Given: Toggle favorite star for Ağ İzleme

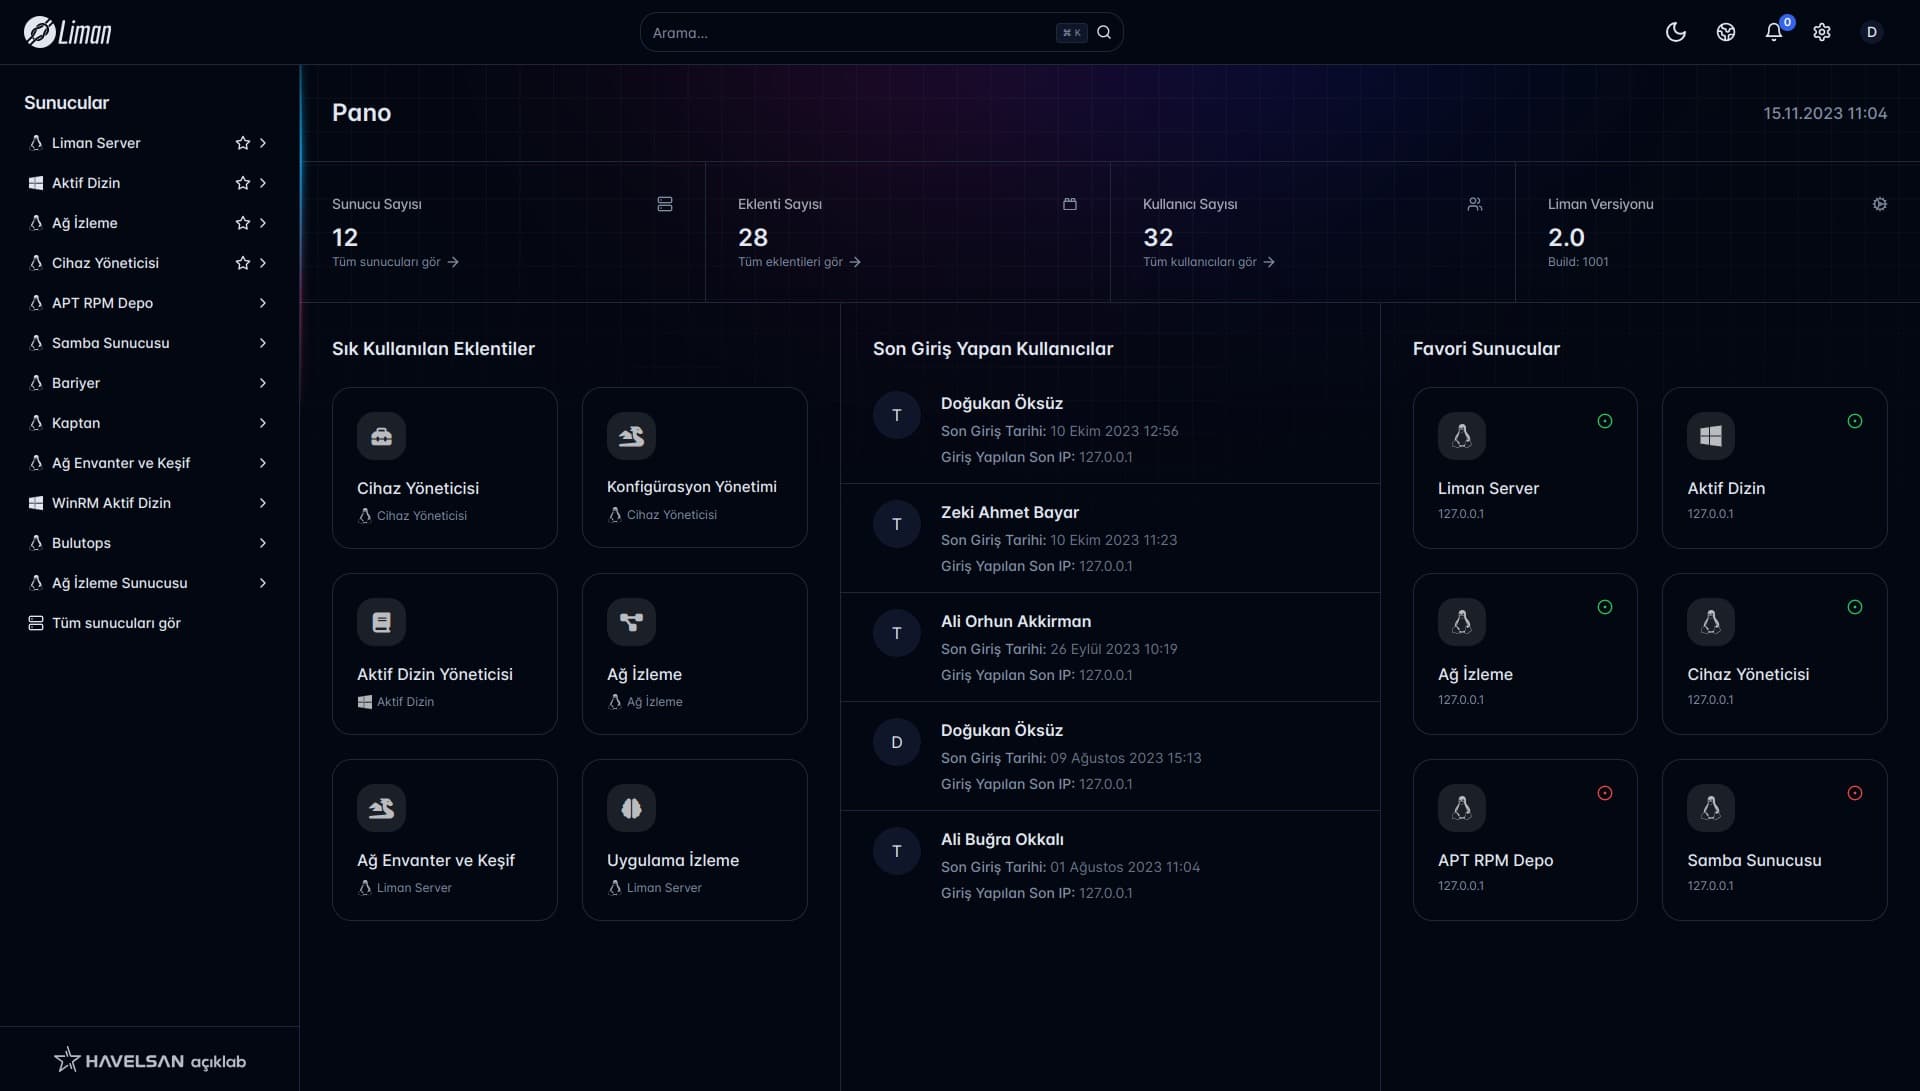Looking at the screenshot, I should coord(242,223).
